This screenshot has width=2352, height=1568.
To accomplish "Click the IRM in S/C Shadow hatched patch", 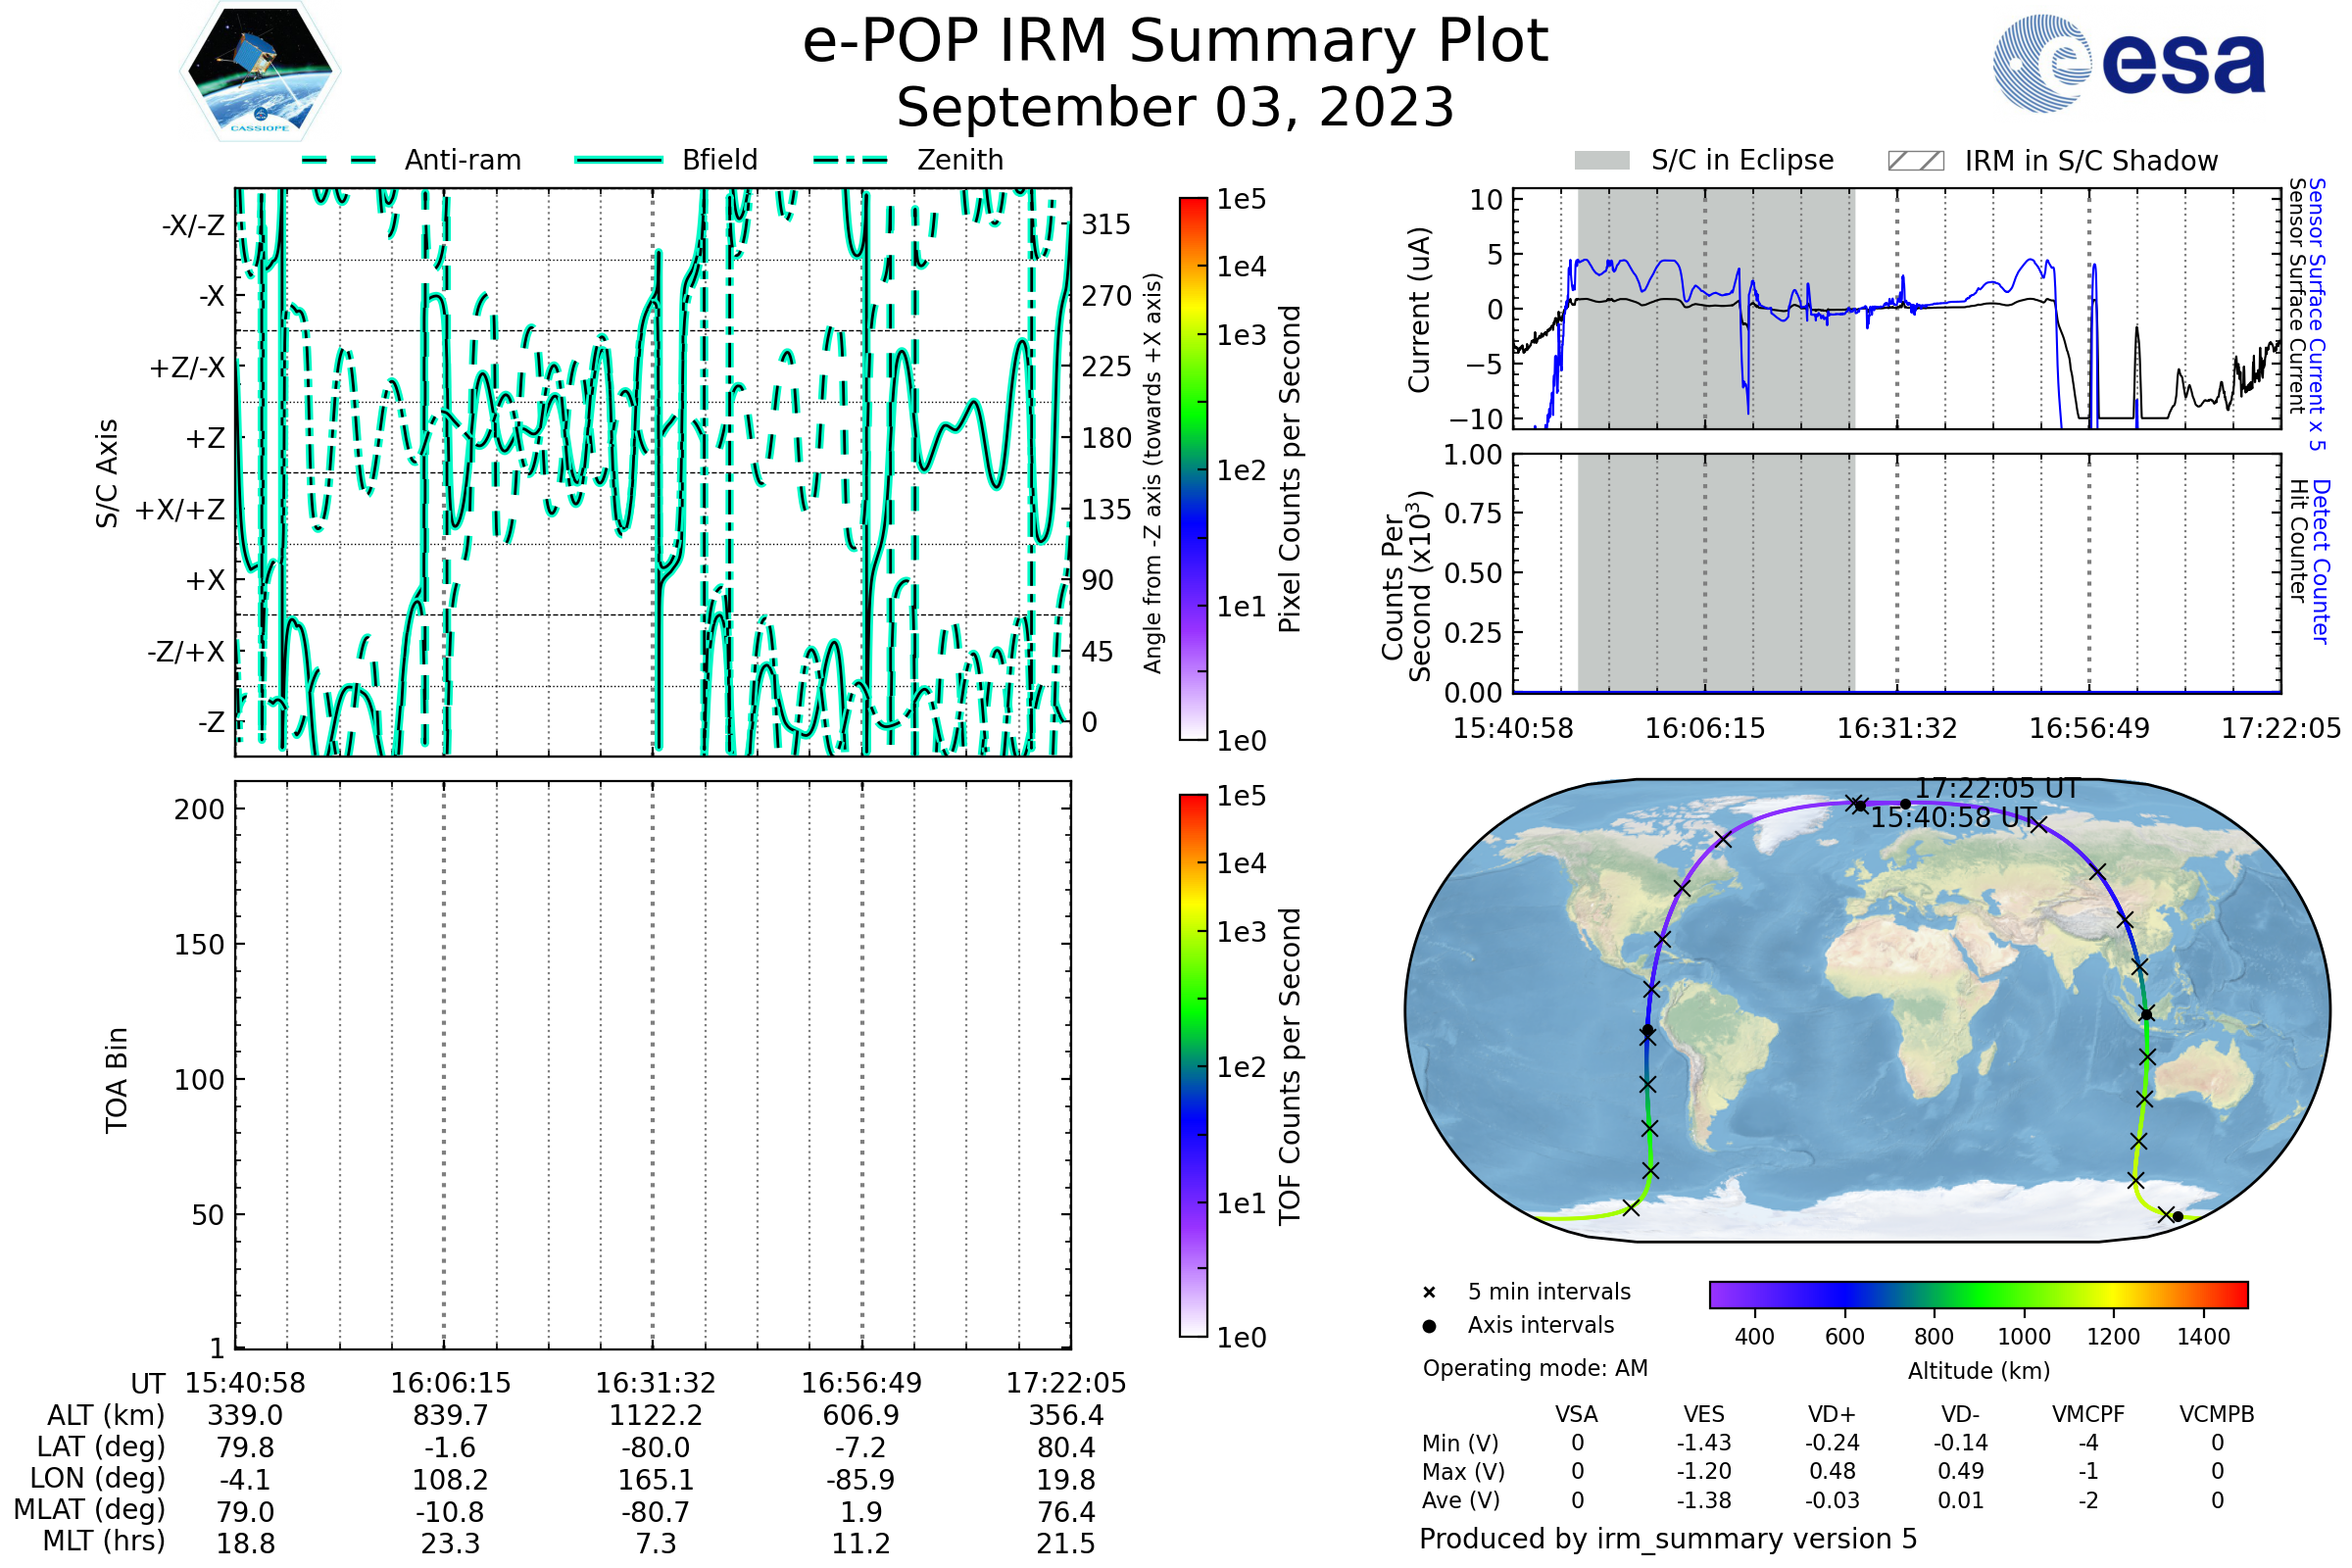I will point(1915,161).
